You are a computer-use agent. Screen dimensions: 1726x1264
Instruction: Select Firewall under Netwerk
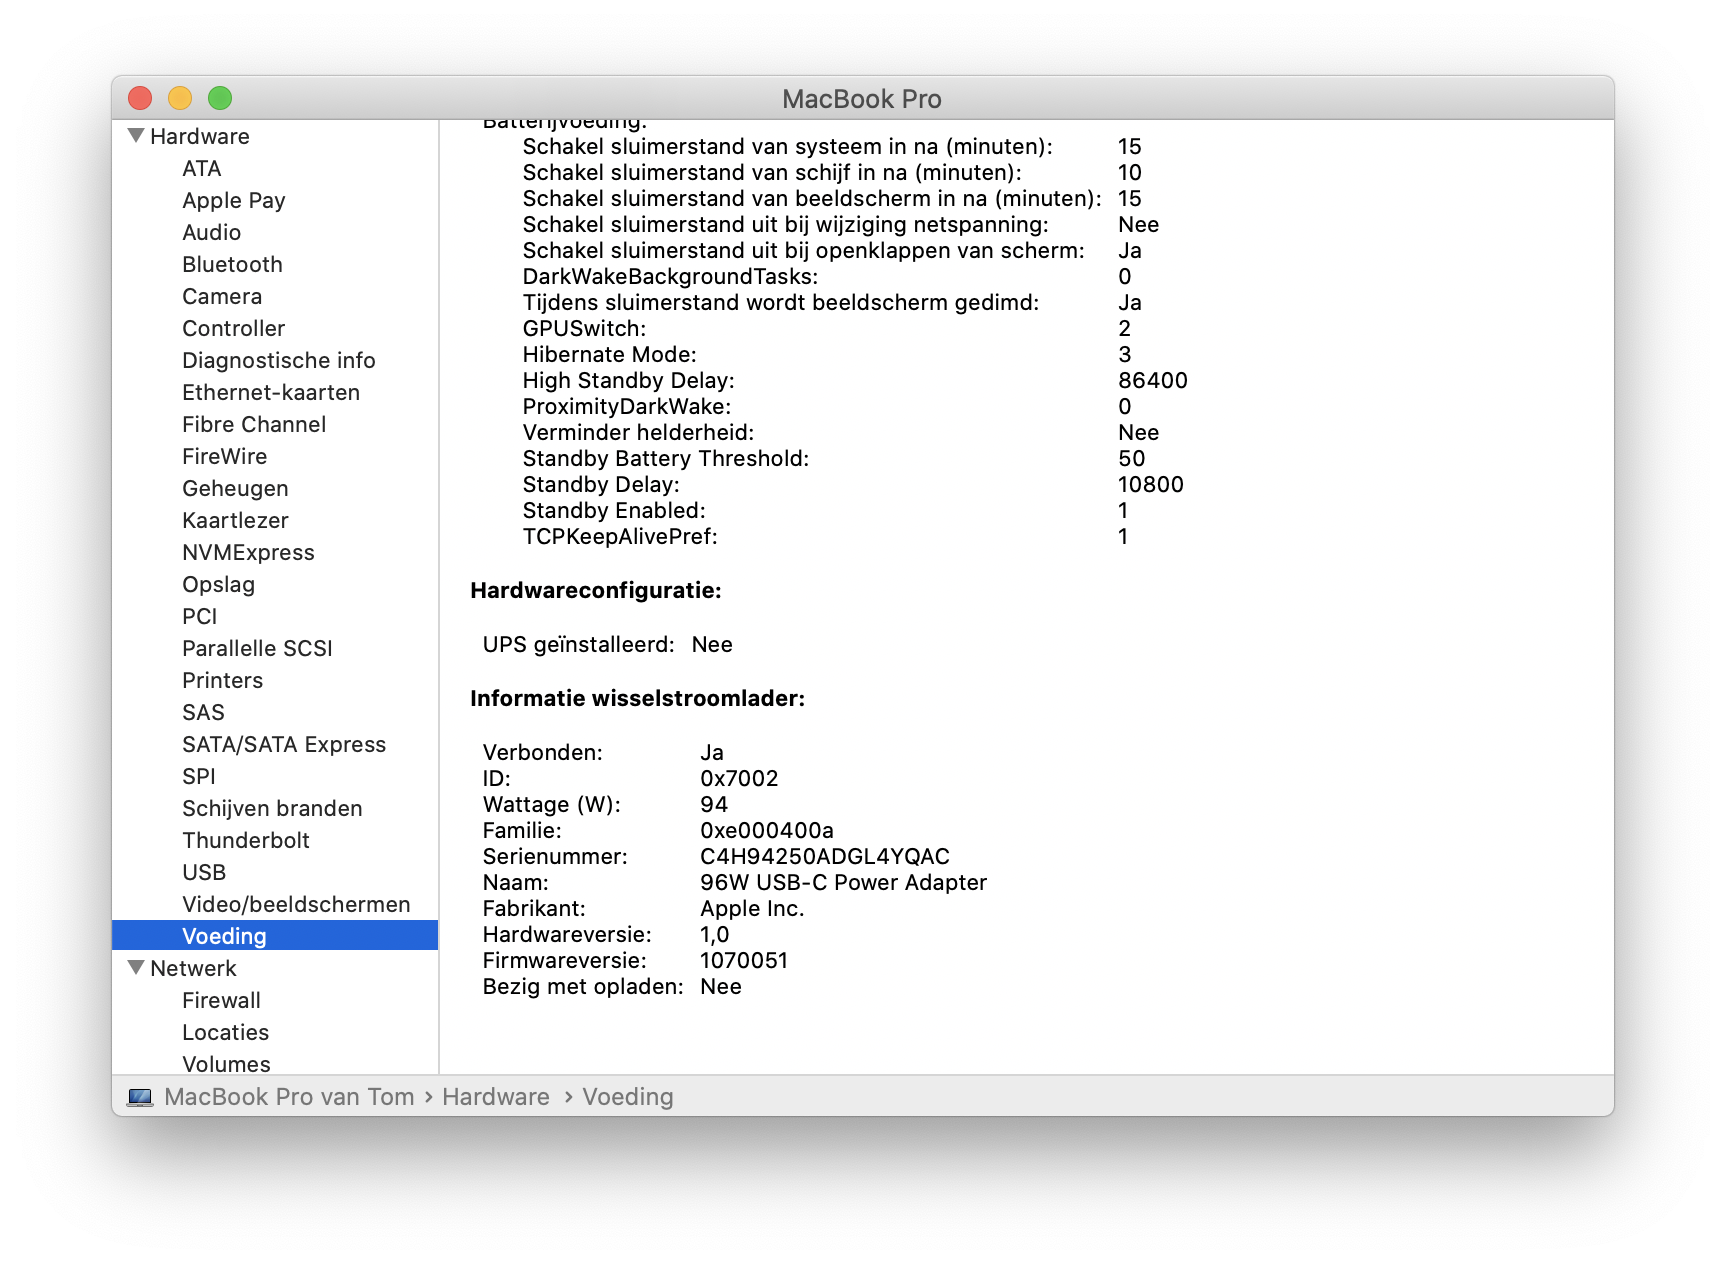pos(221,1000)
